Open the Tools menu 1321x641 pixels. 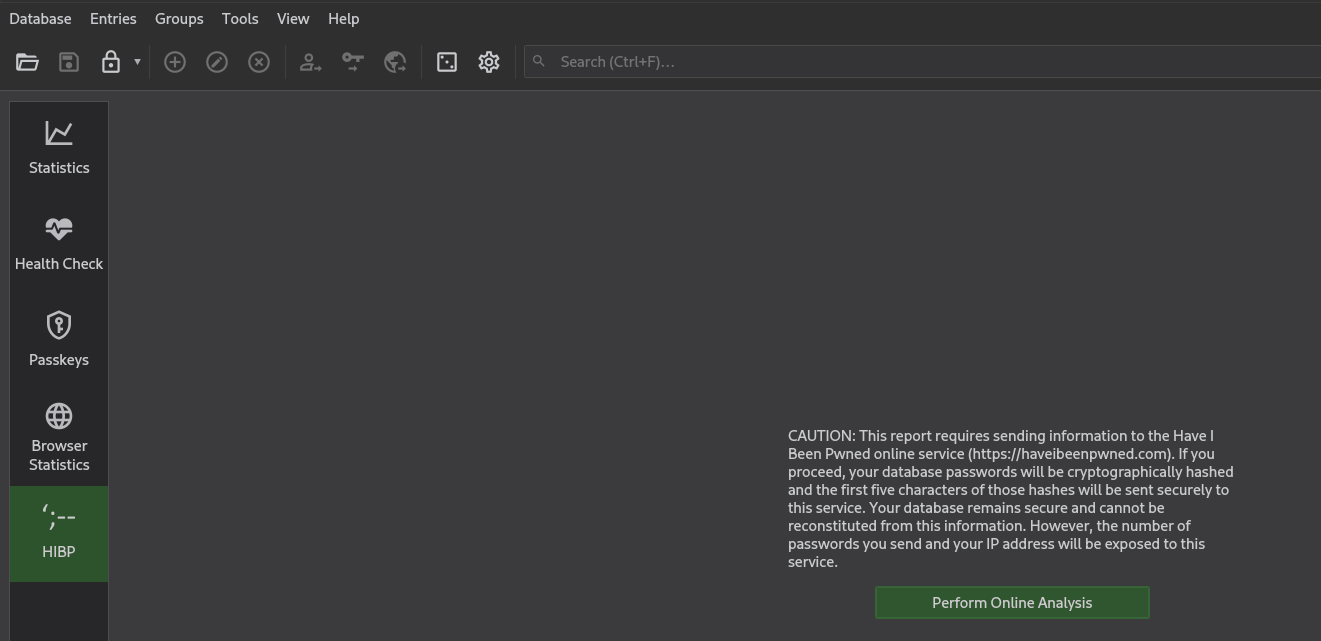[x=240, y=19]
